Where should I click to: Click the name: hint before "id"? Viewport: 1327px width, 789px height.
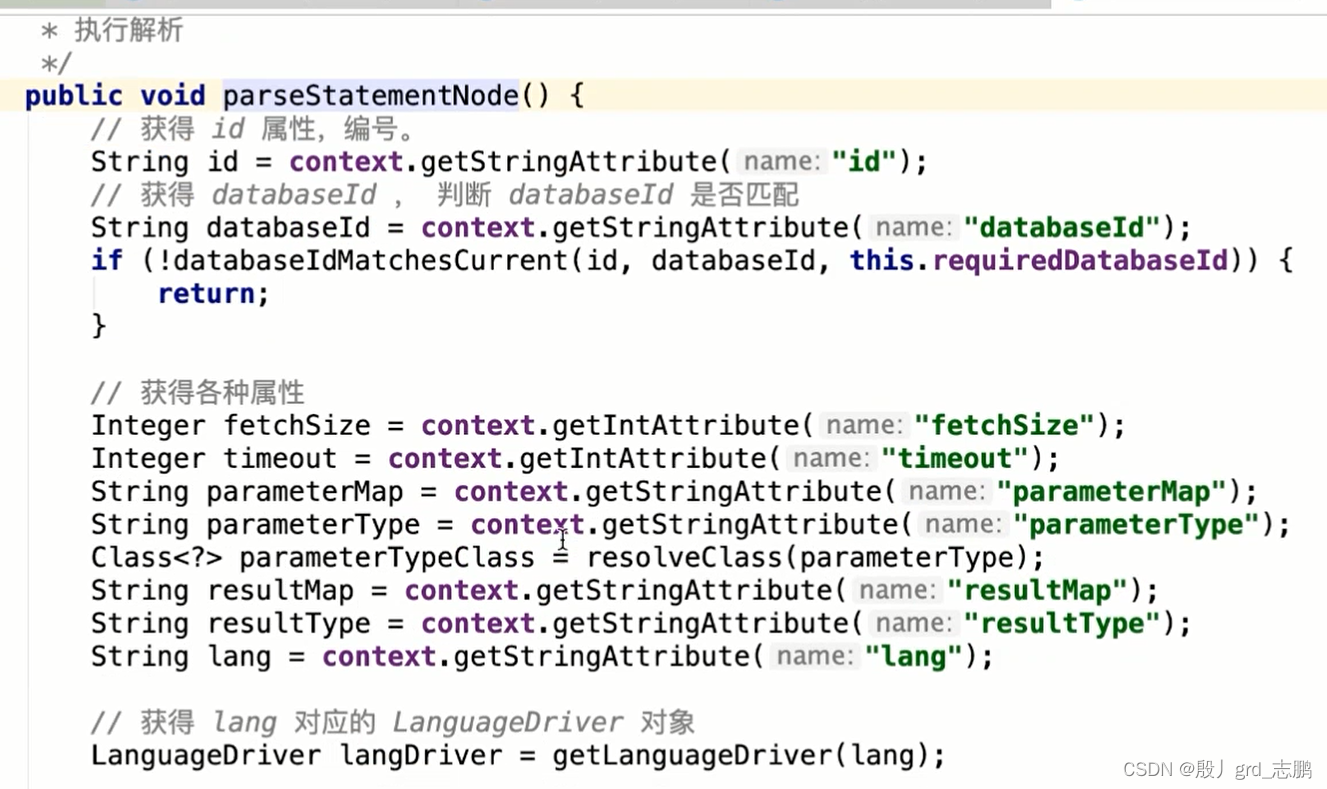pos(780,161)
